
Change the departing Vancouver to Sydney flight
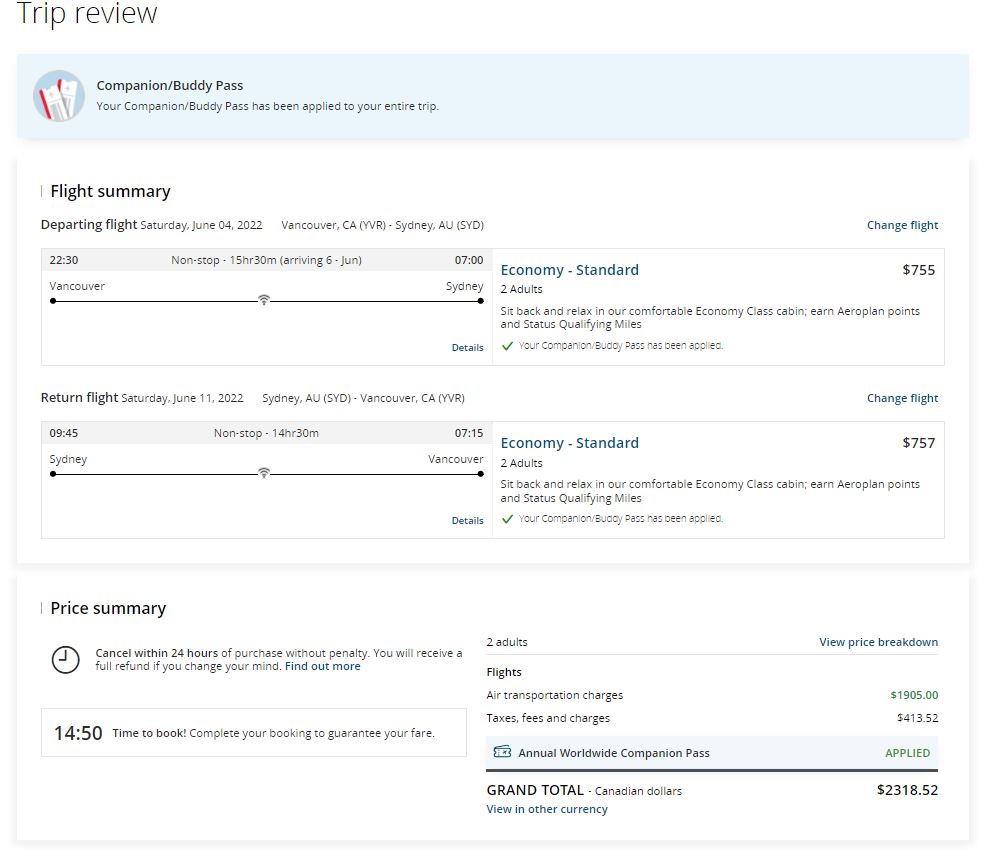(x=902, y=225)
